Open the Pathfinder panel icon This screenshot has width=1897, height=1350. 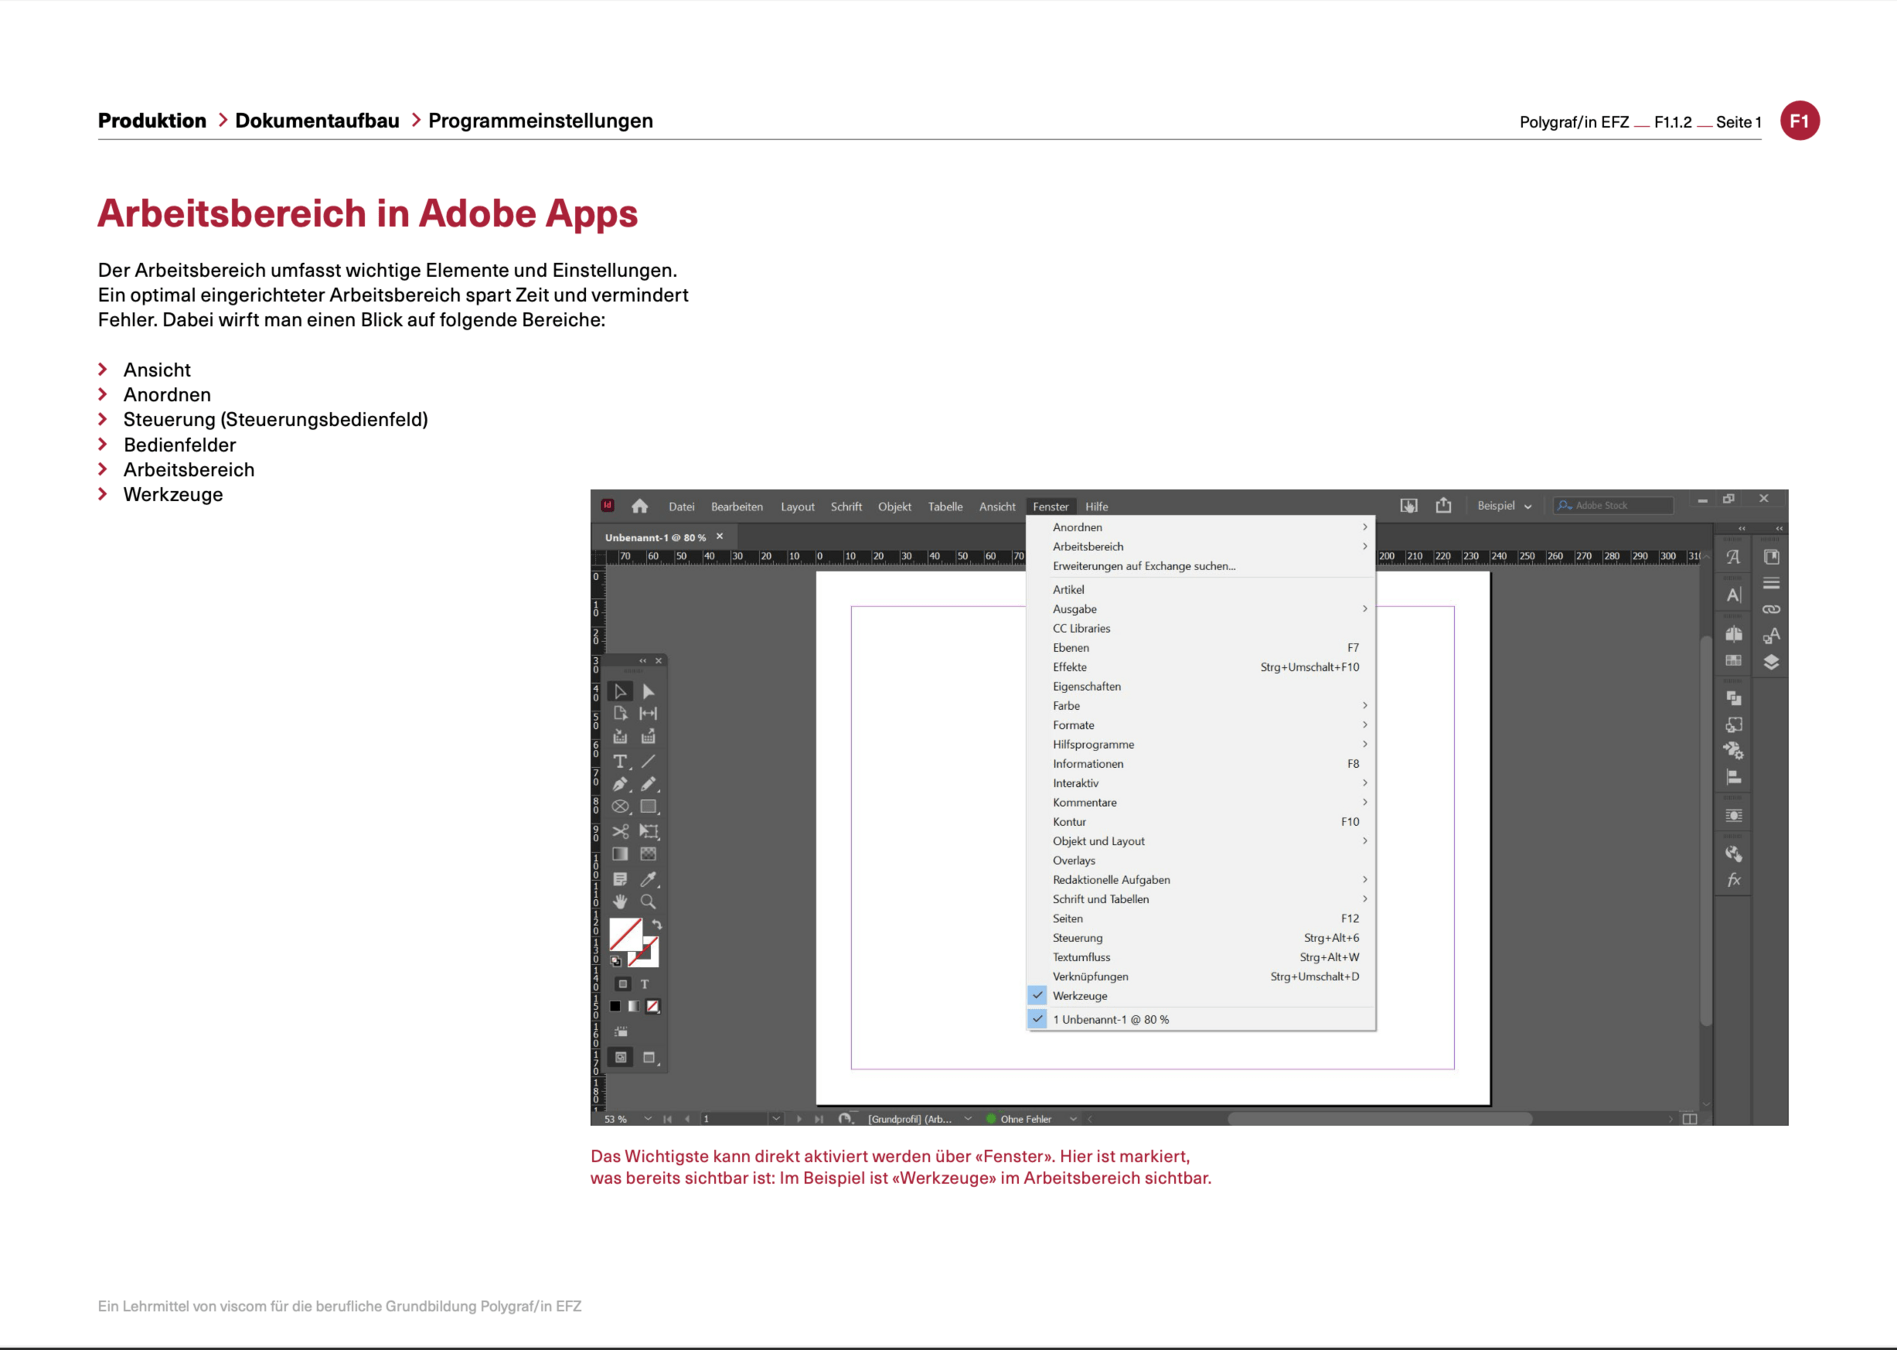[1734, 698]
